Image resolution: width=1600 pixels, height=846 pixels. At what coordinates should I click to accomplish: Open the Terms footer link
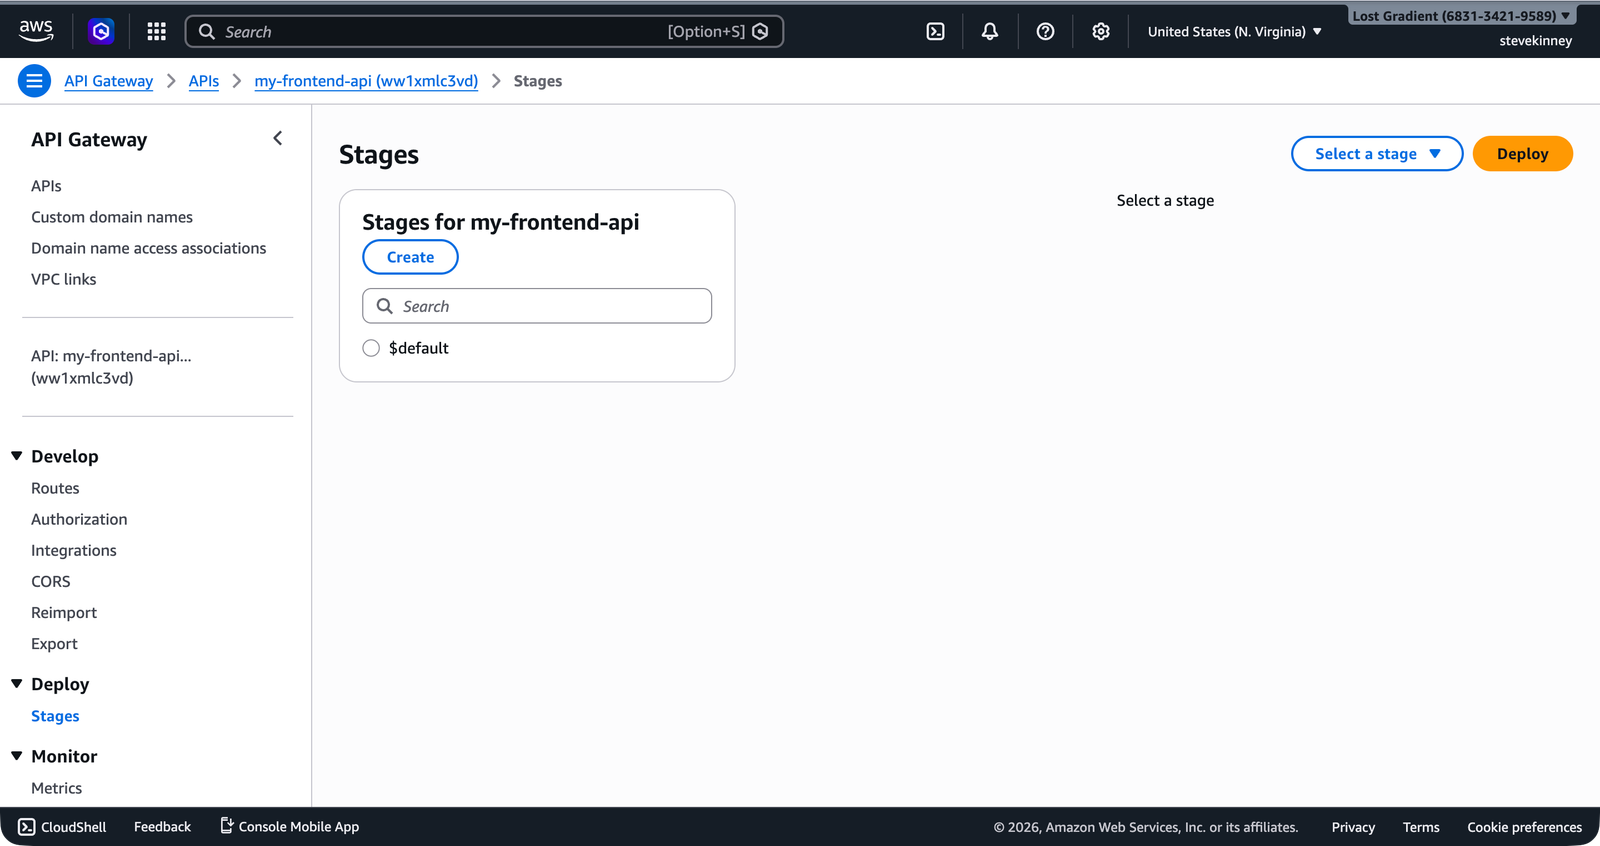(x=1421, y=827)
